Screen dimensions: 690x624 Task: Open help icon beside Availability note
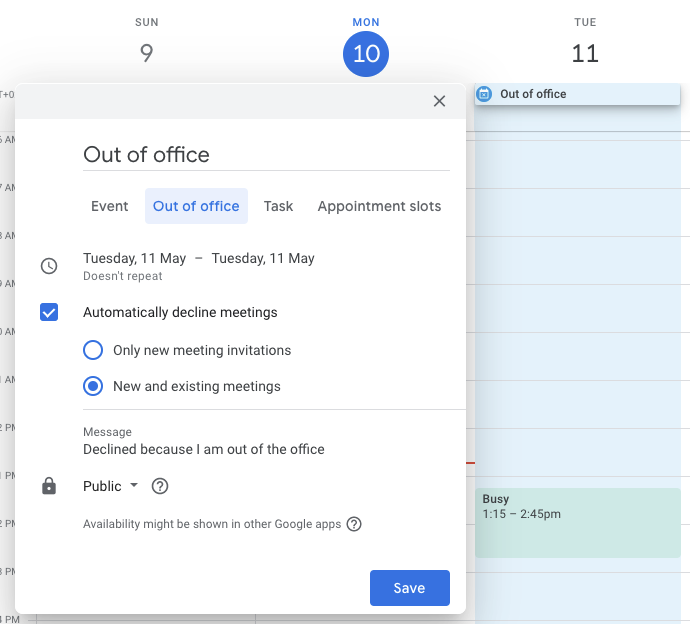coord(354,524)
